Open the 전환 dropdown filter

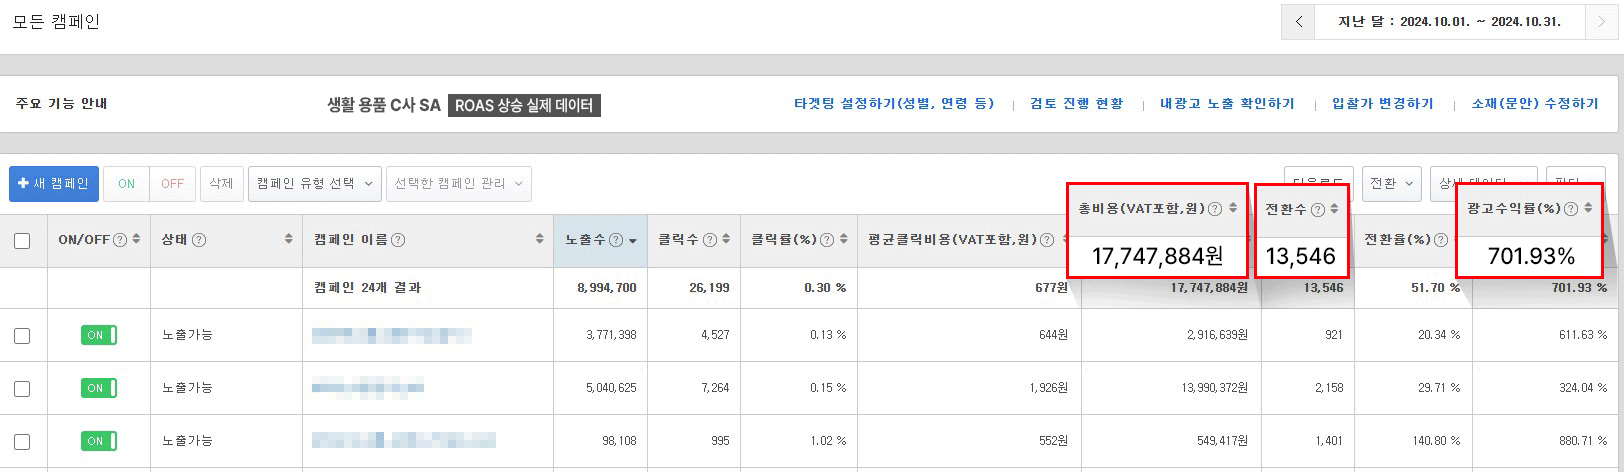coord(1392,184)
